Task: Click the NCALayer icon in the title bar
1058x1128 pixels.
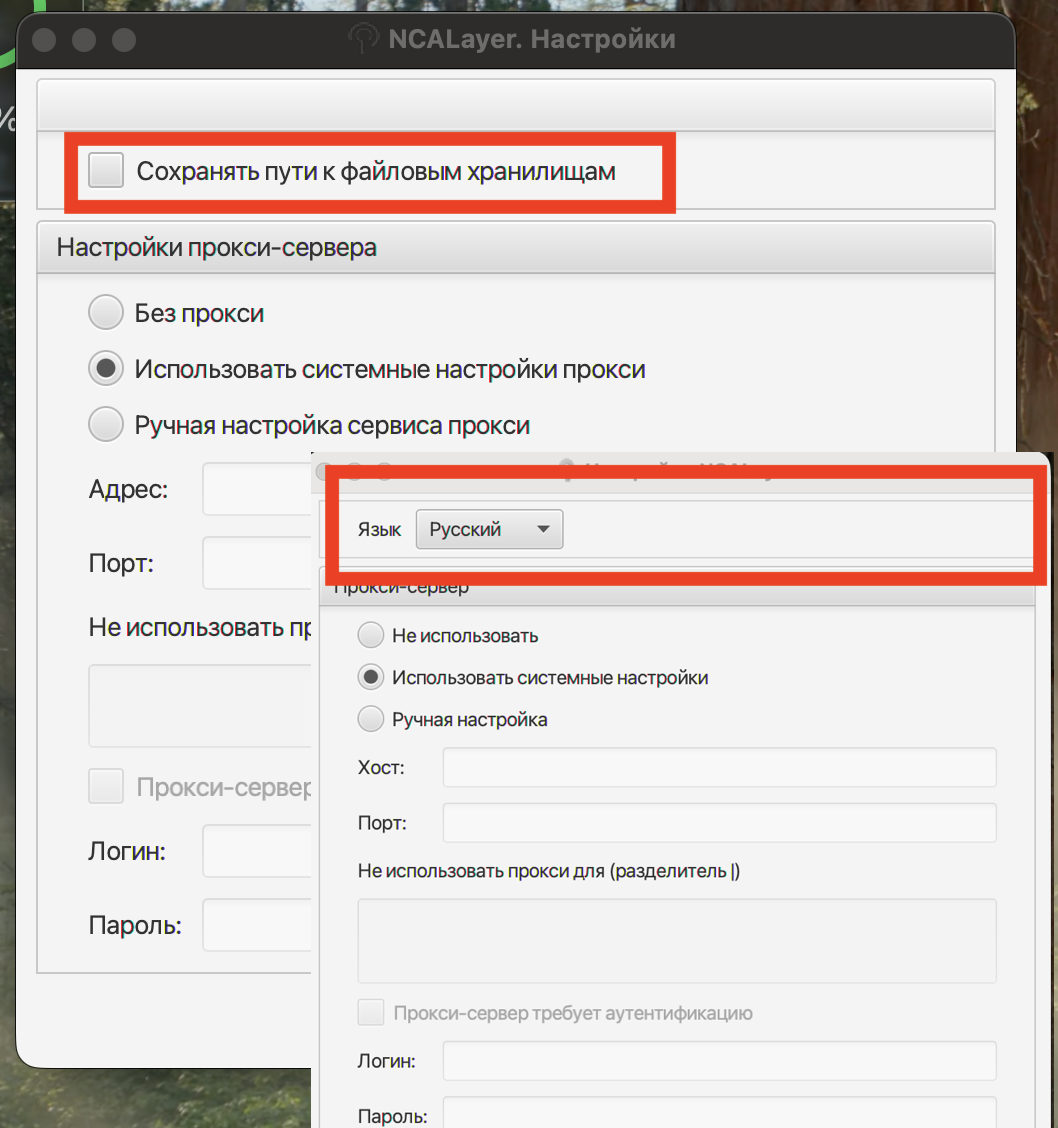Action: point(363,40)
